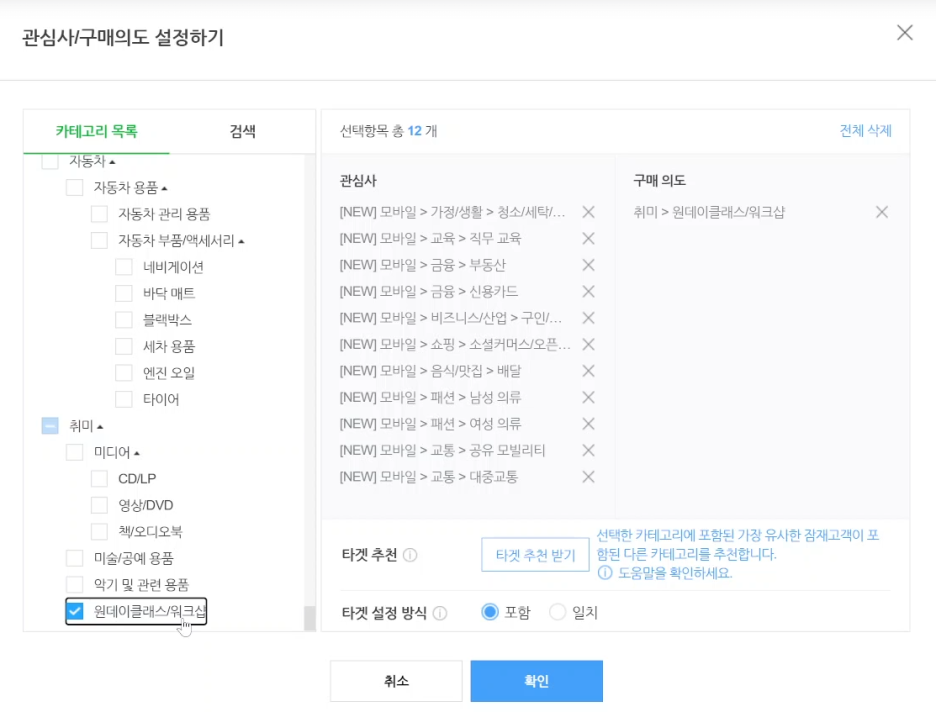
Task: Switch to the 검색 tab
Action: [242, 131]
